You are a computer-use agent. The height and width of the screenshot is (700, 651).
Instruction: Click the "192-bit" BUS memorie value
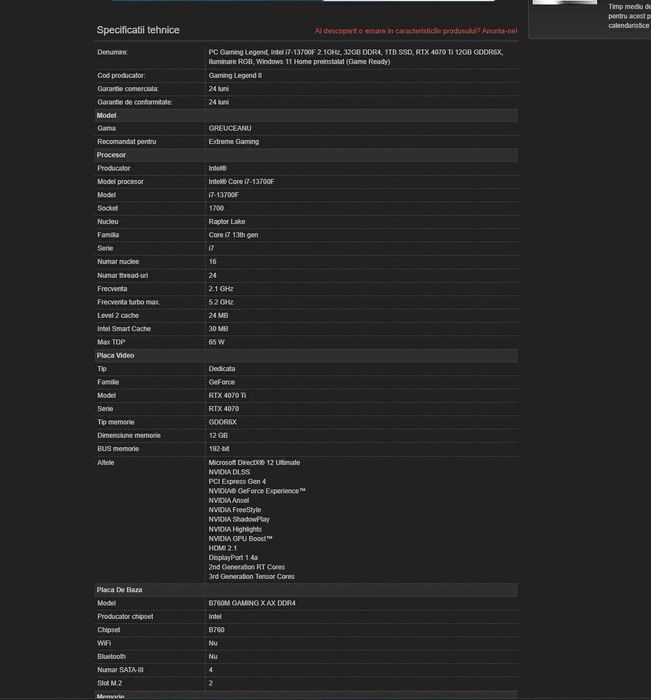click(x=219, y=449)
